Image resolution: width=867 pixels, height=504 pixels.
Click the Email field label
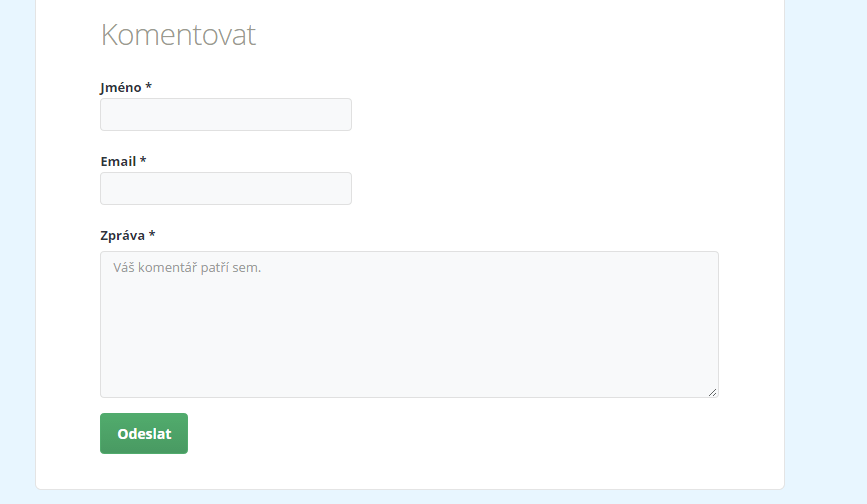point(118,161)
